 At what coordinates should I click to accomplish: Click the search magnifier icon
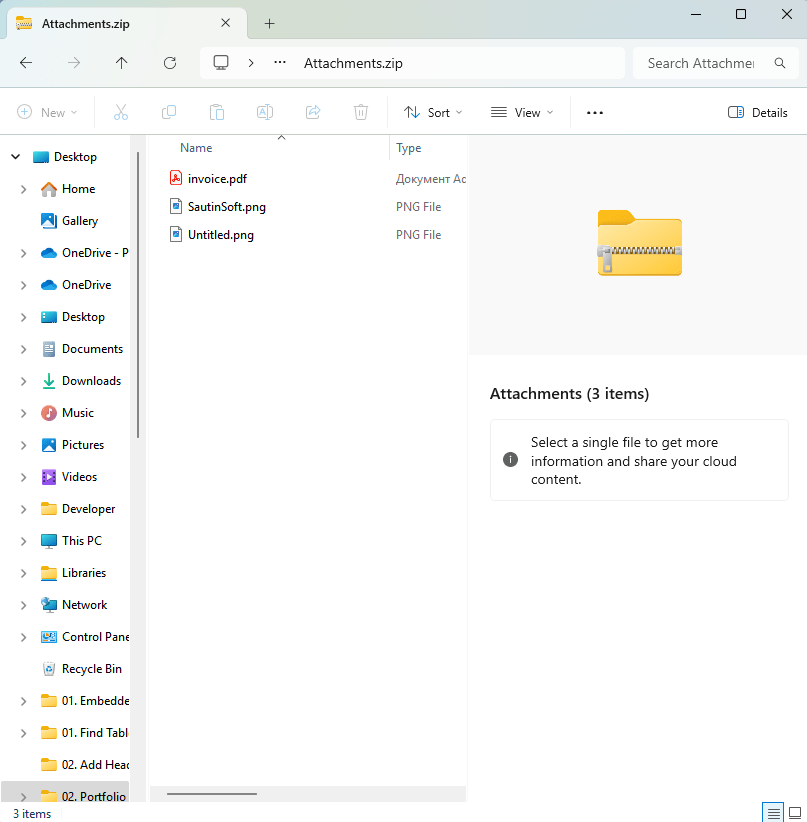[x=780, y=63]
